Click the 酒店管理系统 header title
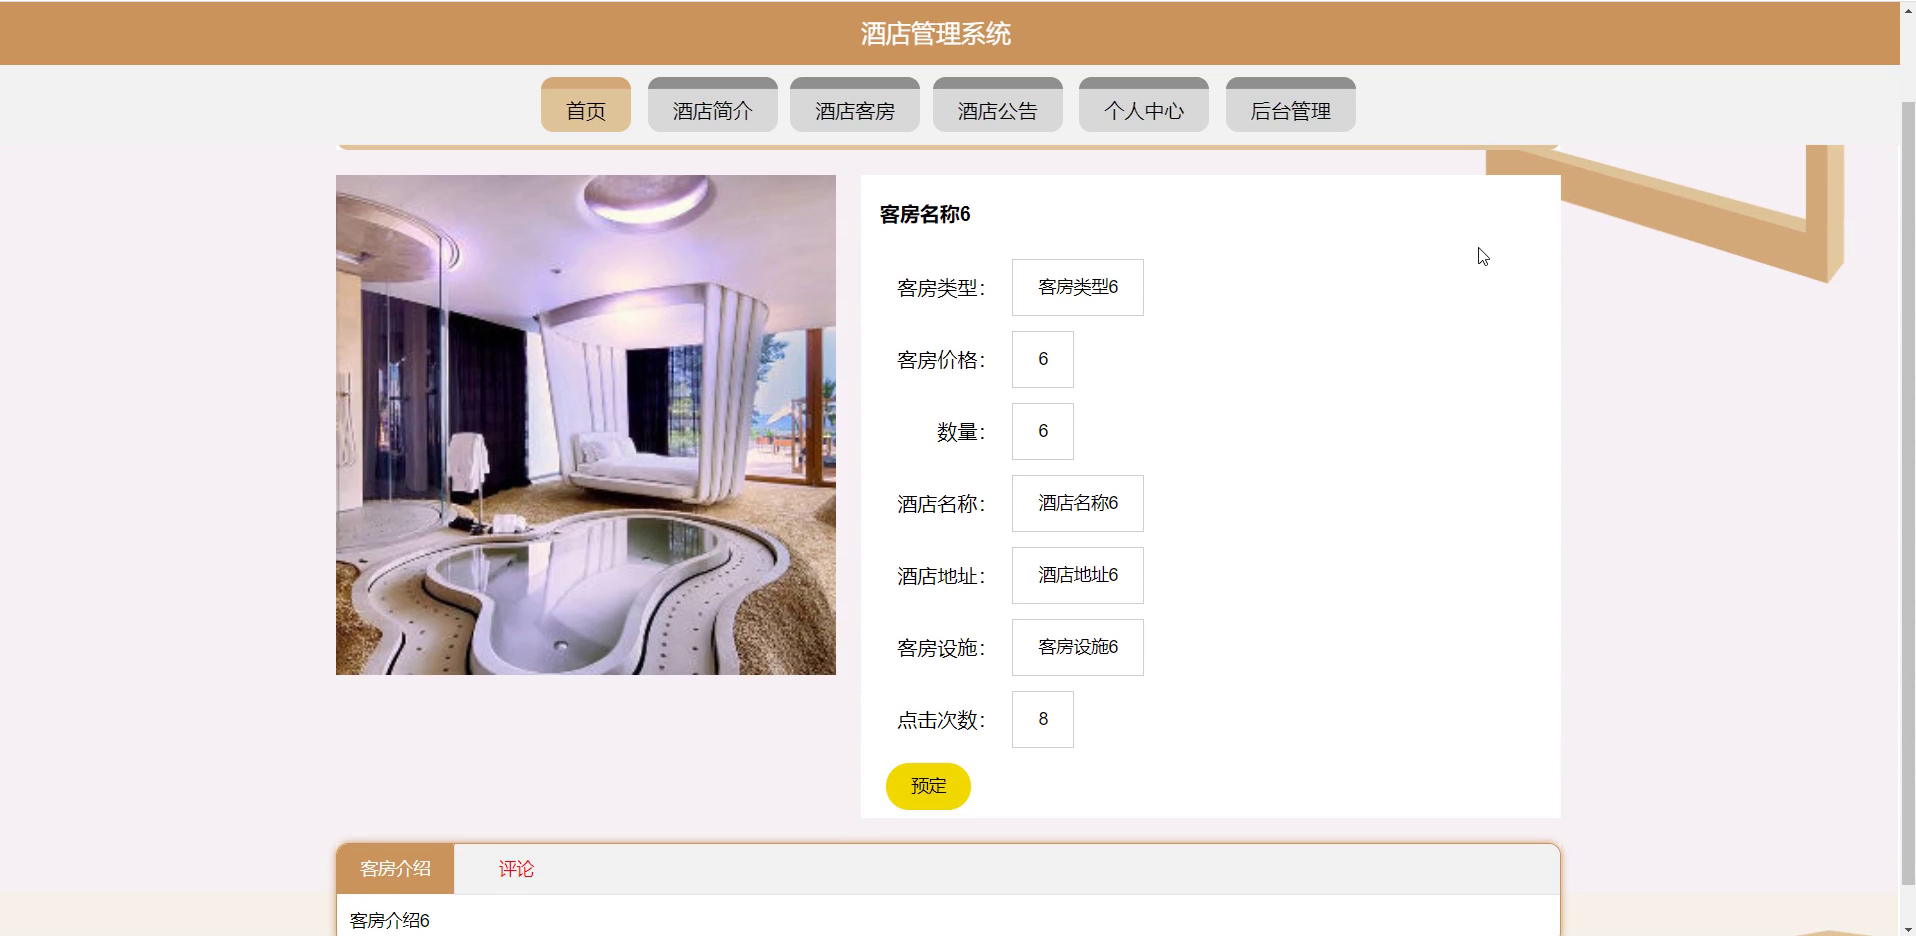Image resolution: width=1916 pixels, height=936 pixels. pyautogui.click(x=935, y=34)
